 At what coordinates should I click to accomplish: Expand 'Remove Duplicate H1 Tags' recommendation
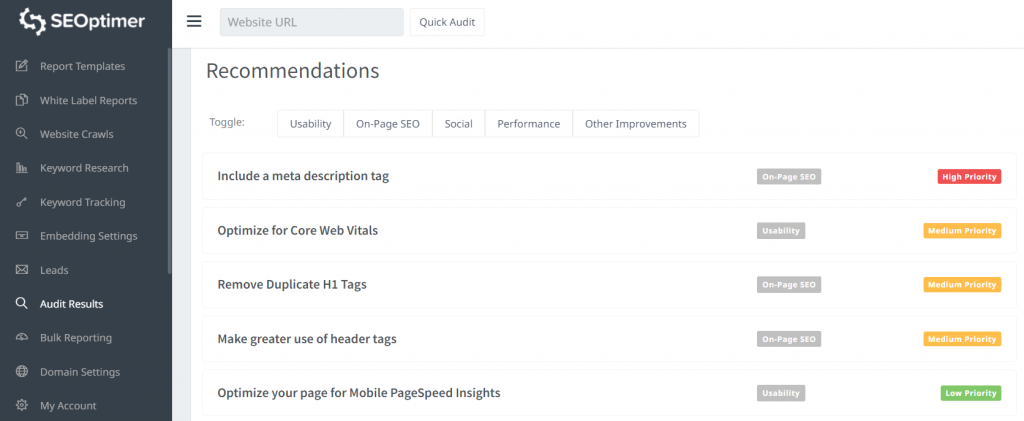[292, 284]
